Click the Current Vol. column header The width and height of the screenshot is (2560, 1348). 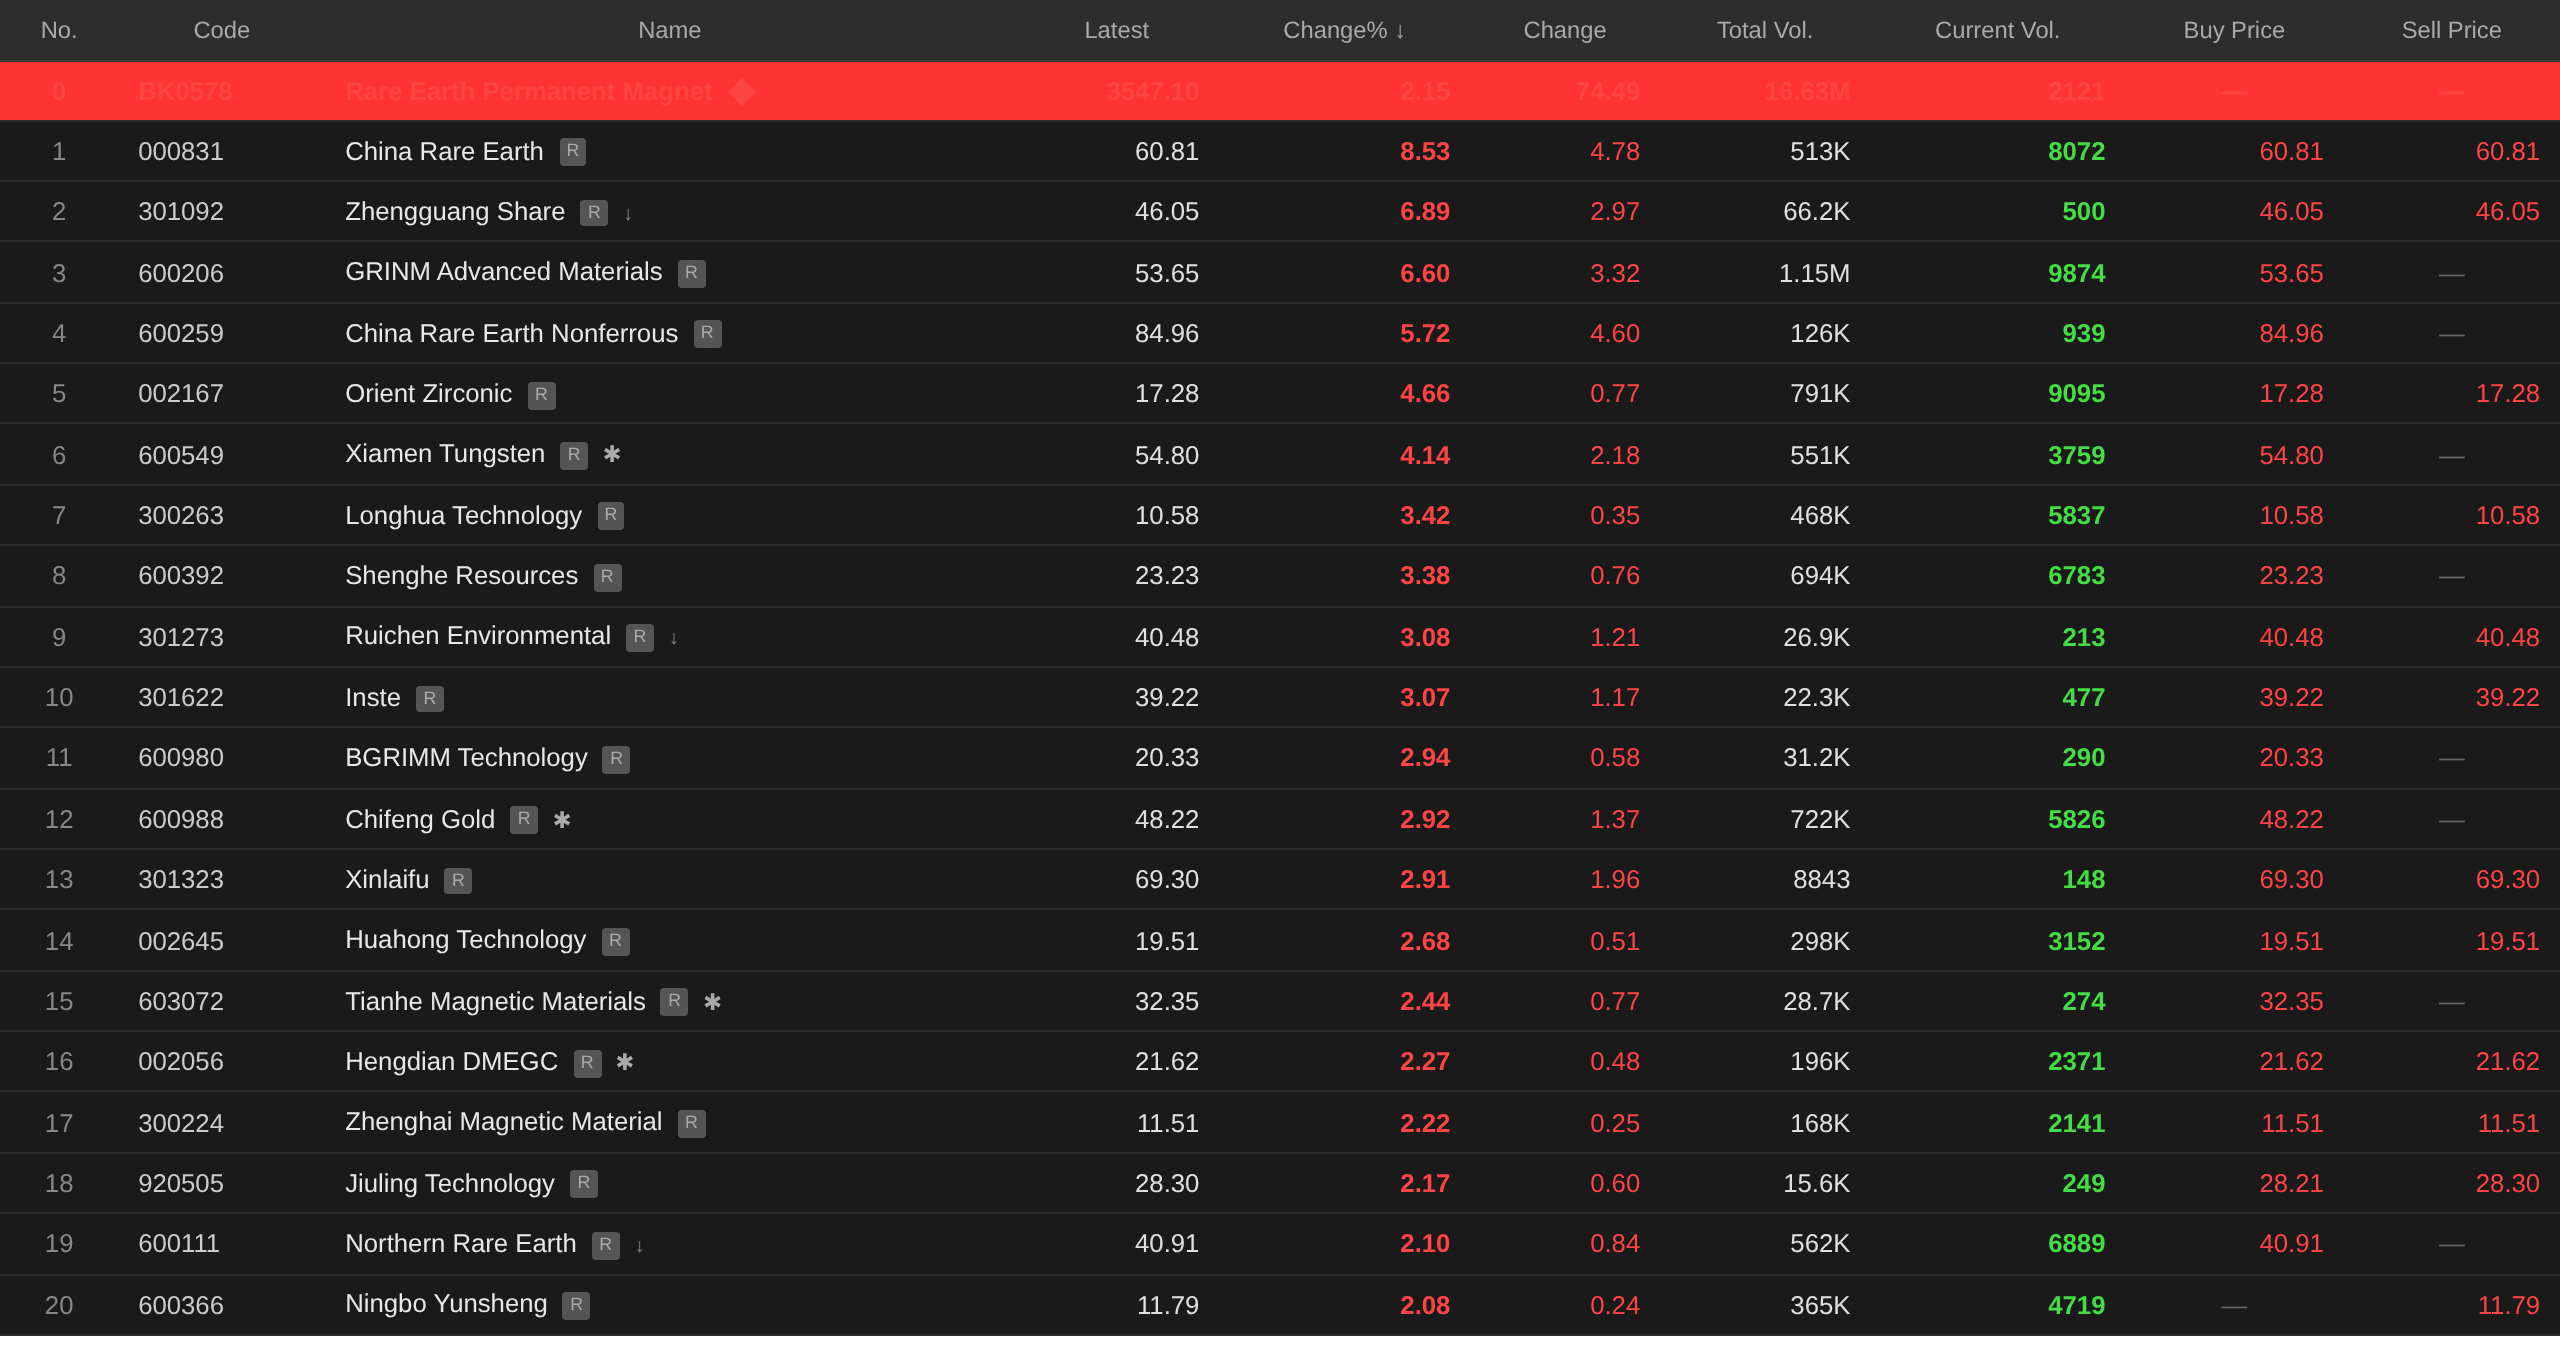(x=1997, y=31)
